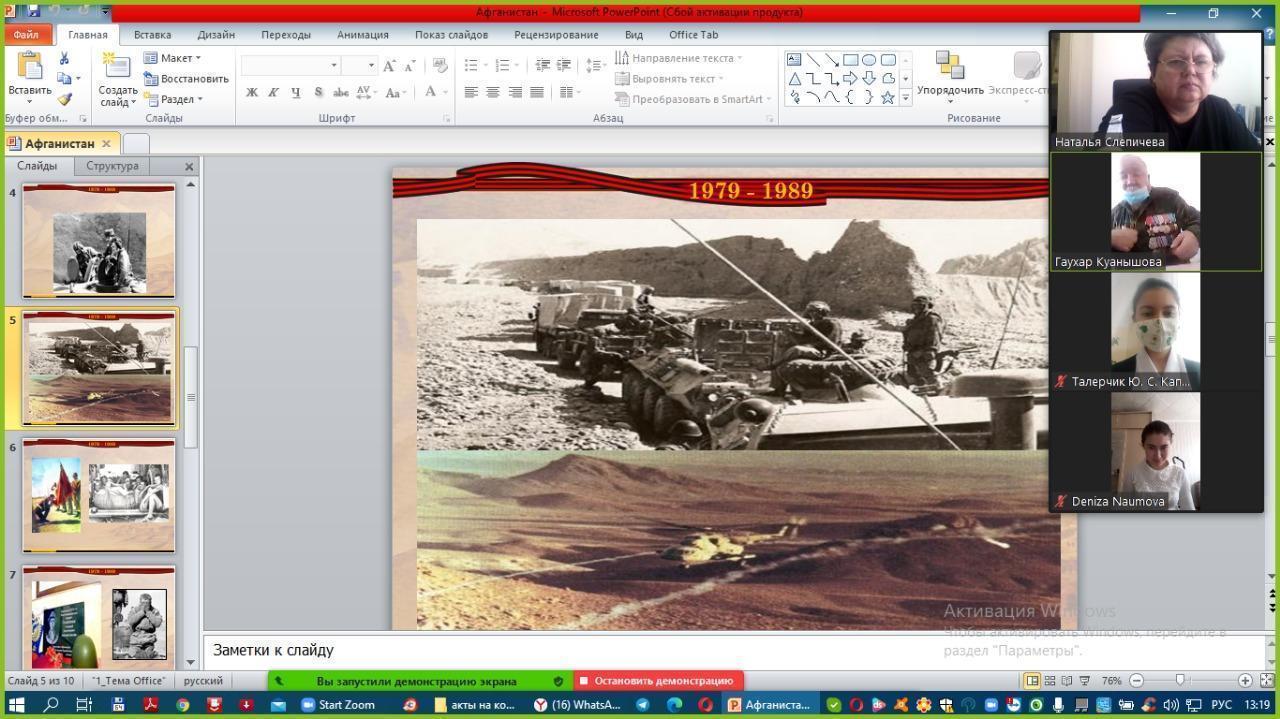The height and width of the screenshot is (719, 1280).
Task: Click the zoom slider handle
Action: [1180, 681]
